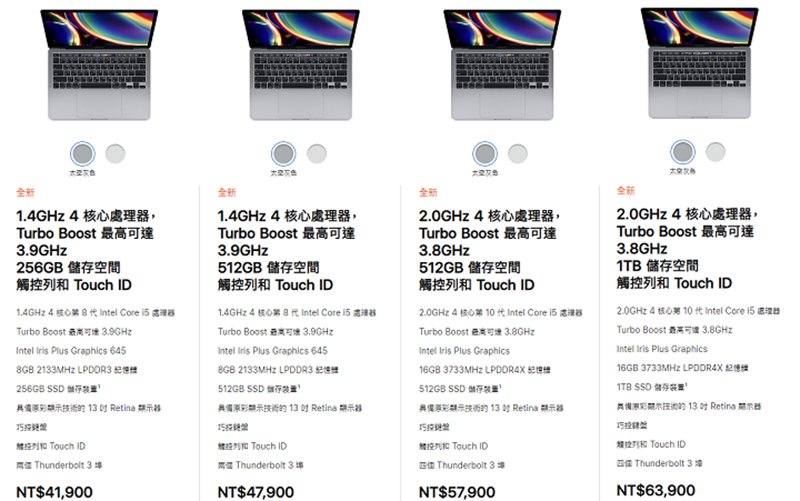800x501 pixels.
Task: Select space gray swatch for NT$57,900 model
Action: [485, 154]
